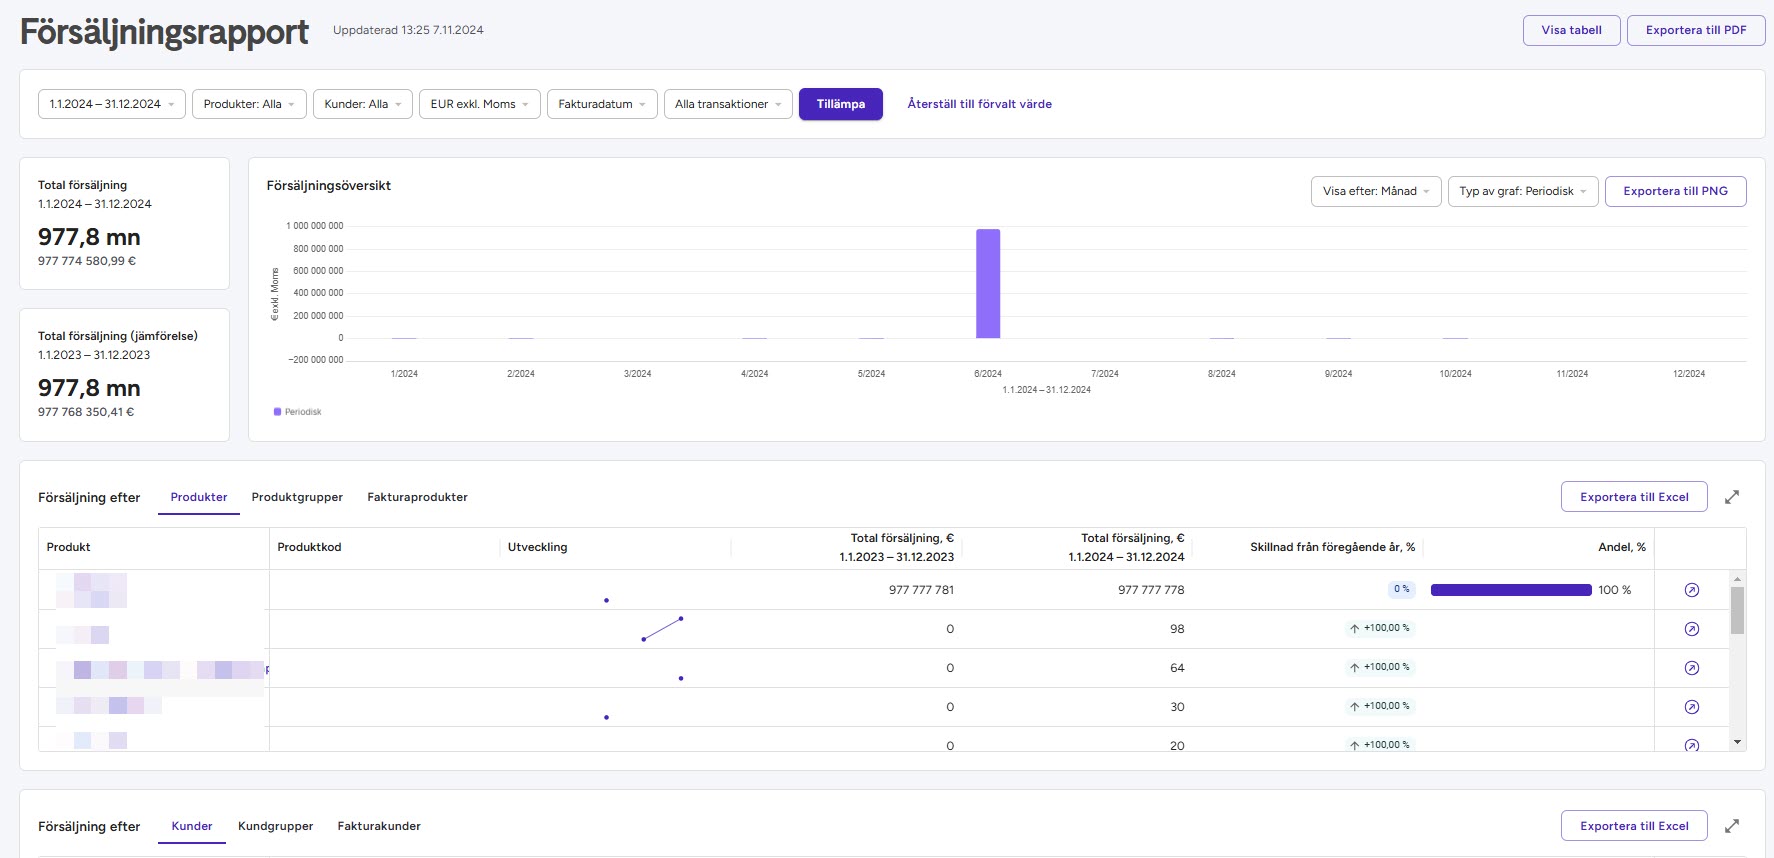Image resolution: width=1774 pixels, height=858 pixels.
Task: Expand the customers table to fullscreen
Action: point(1732,826)
